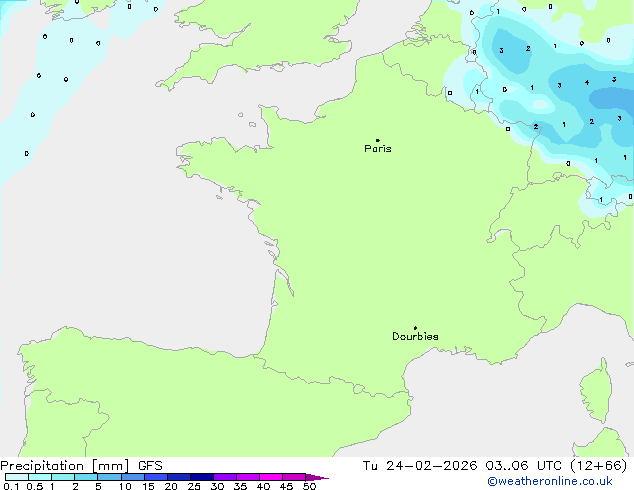This screenshot has height=490, width=634.
Task: Pick legend swatch between 25 and 30
Action: (x=202, y=477)
